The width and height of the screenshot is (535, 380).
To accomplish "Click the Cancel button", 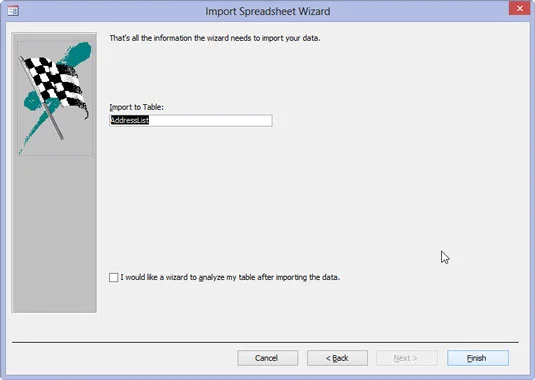I will [x=268, y=358].
